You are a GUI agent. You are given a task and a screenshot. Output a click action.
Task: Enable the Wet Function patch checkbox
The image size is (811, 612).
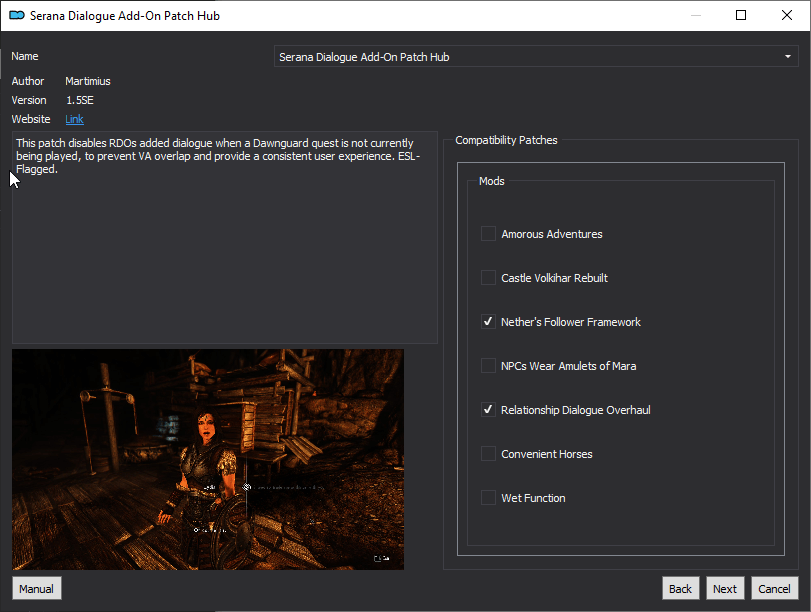pos(488,498)
